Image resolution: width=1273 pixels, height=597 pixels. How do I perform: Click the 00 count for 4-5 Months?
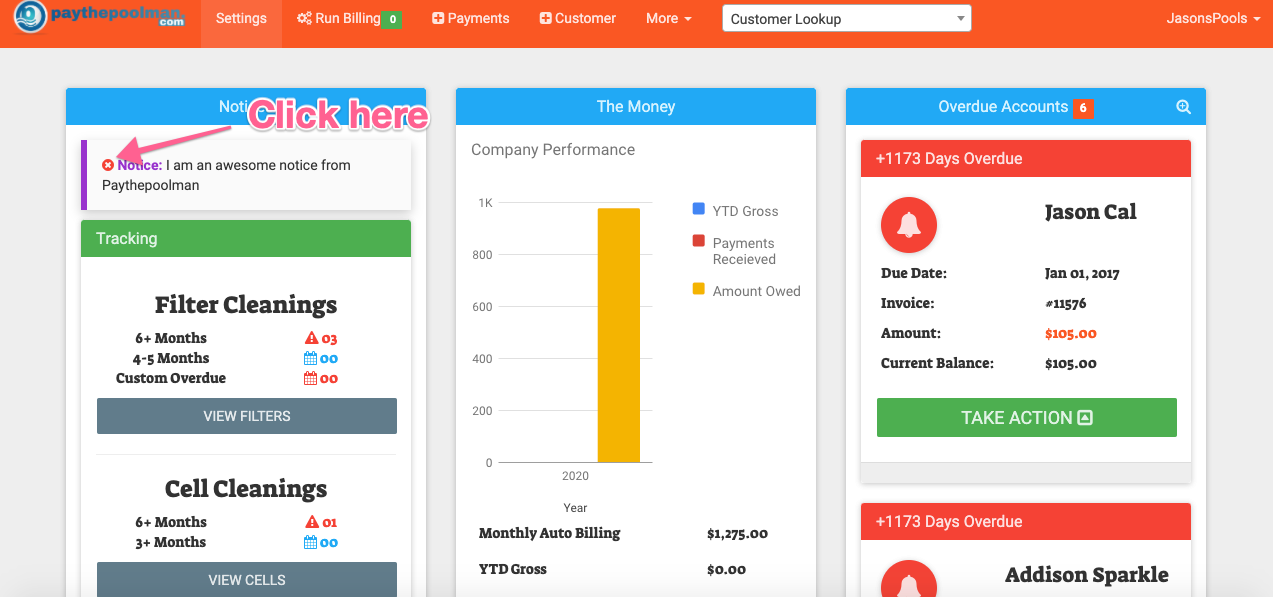pyautogui.click(x=330, y=359)
